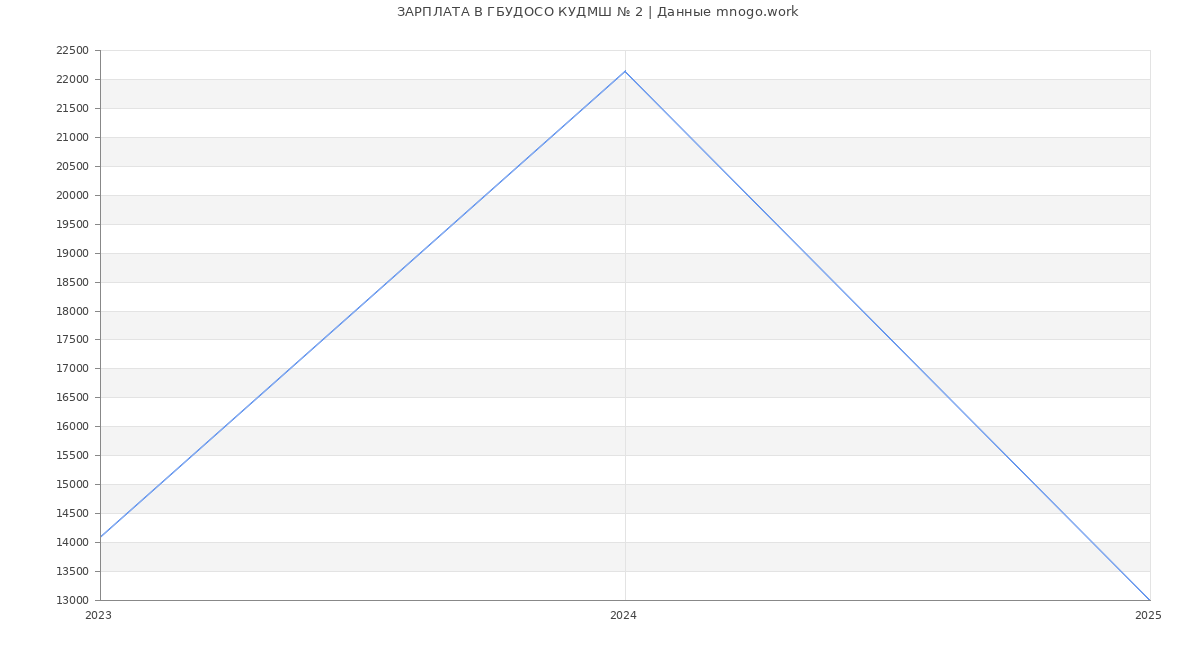Click the 21000 y-axis label
Viewport: 1200px width, 650px height.
(72, 138)
